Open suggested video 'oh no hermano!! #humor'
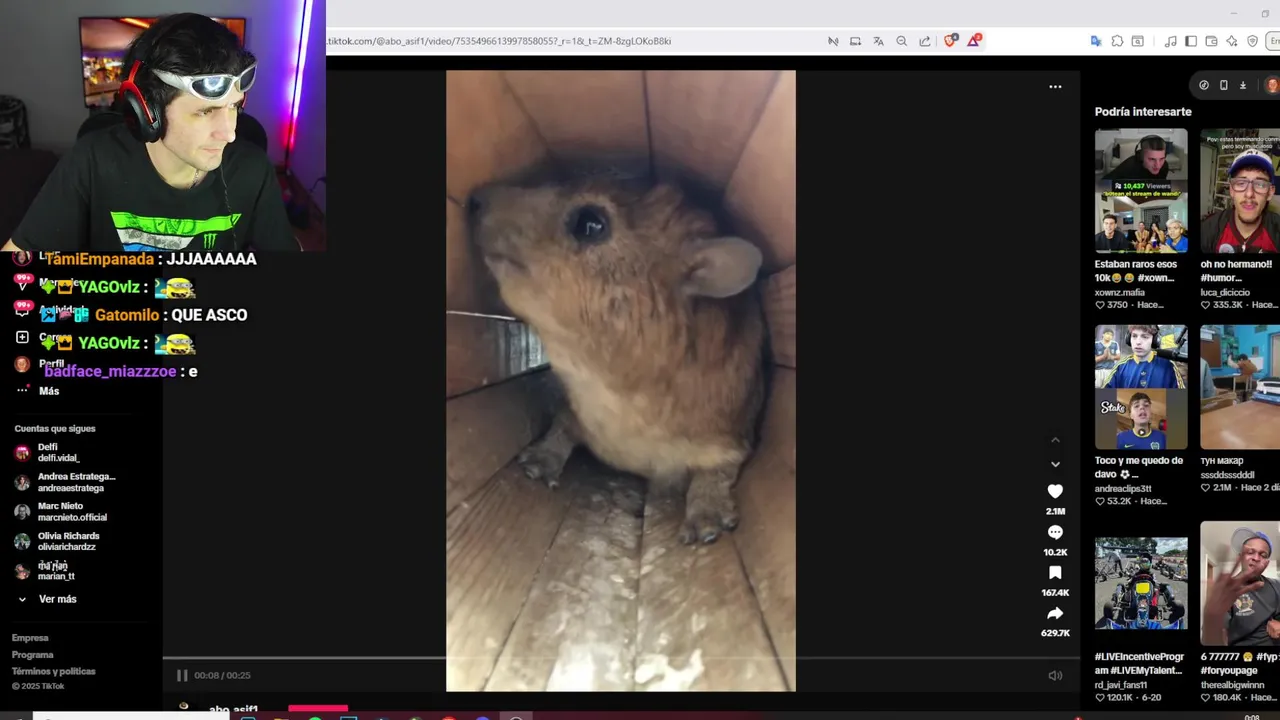The height and width of the screenshot is (720, 1280). point(1241,190)
